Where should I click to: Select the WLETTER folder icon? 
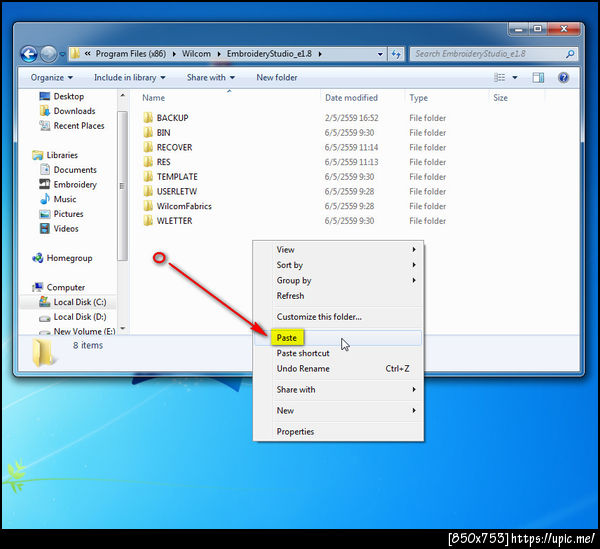point(148,221)
